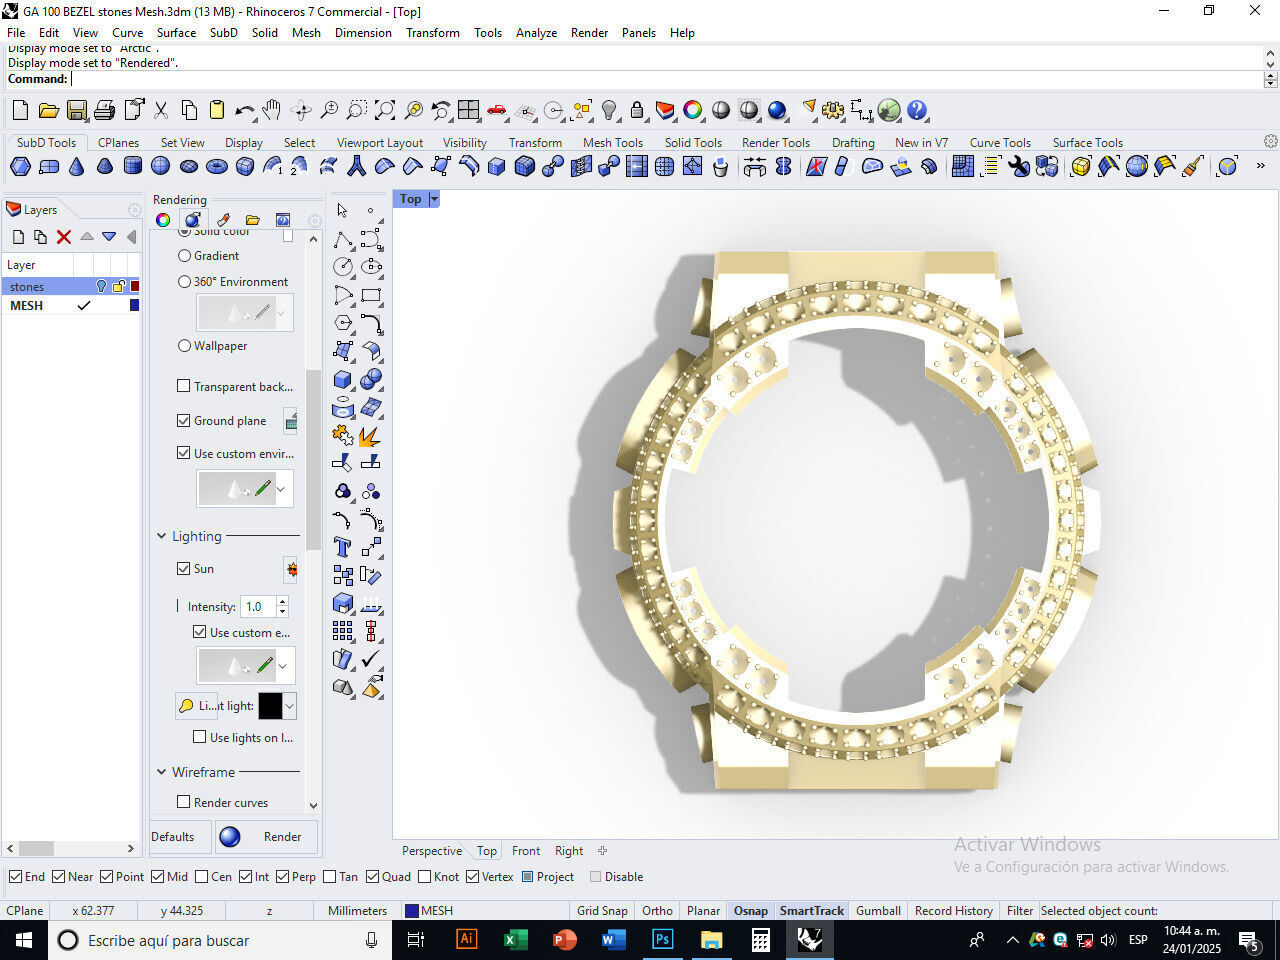Toggle Ortho in the status bar
The height and width of the screenshot is (960, 1280).
pos(657,911)
